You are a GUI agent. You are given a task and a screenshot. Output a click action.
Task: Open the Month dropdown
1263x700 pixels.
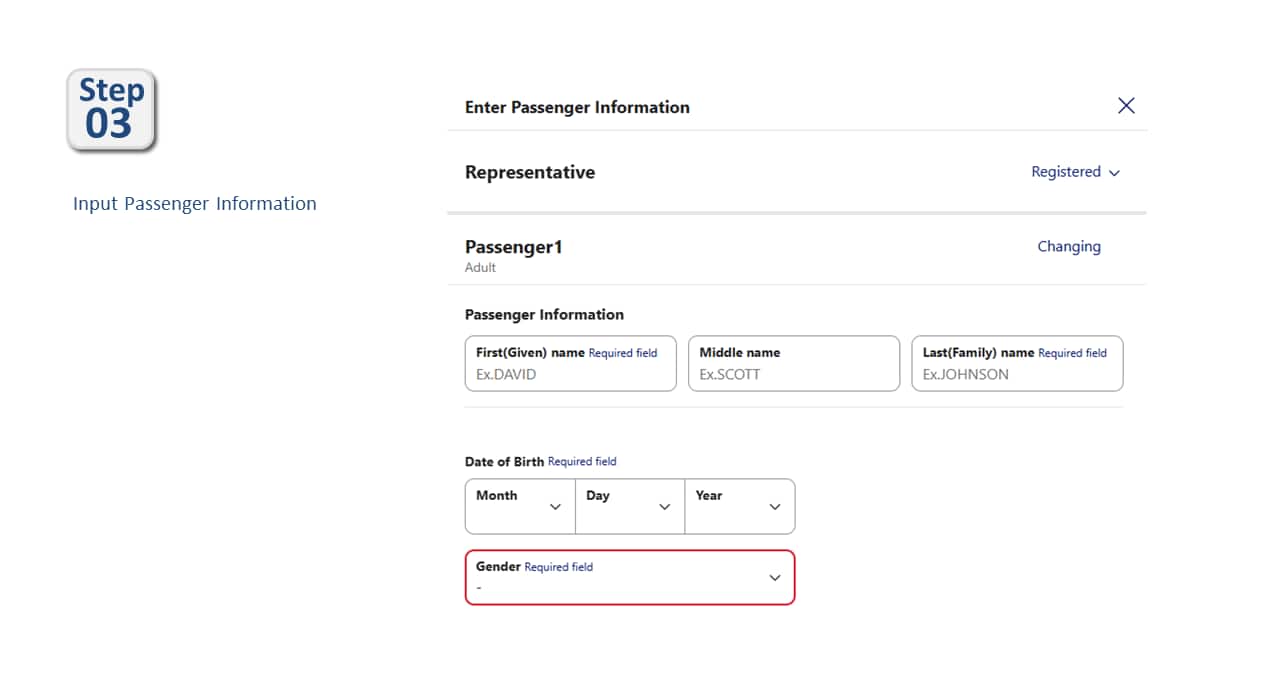click(x=519, y=507)
